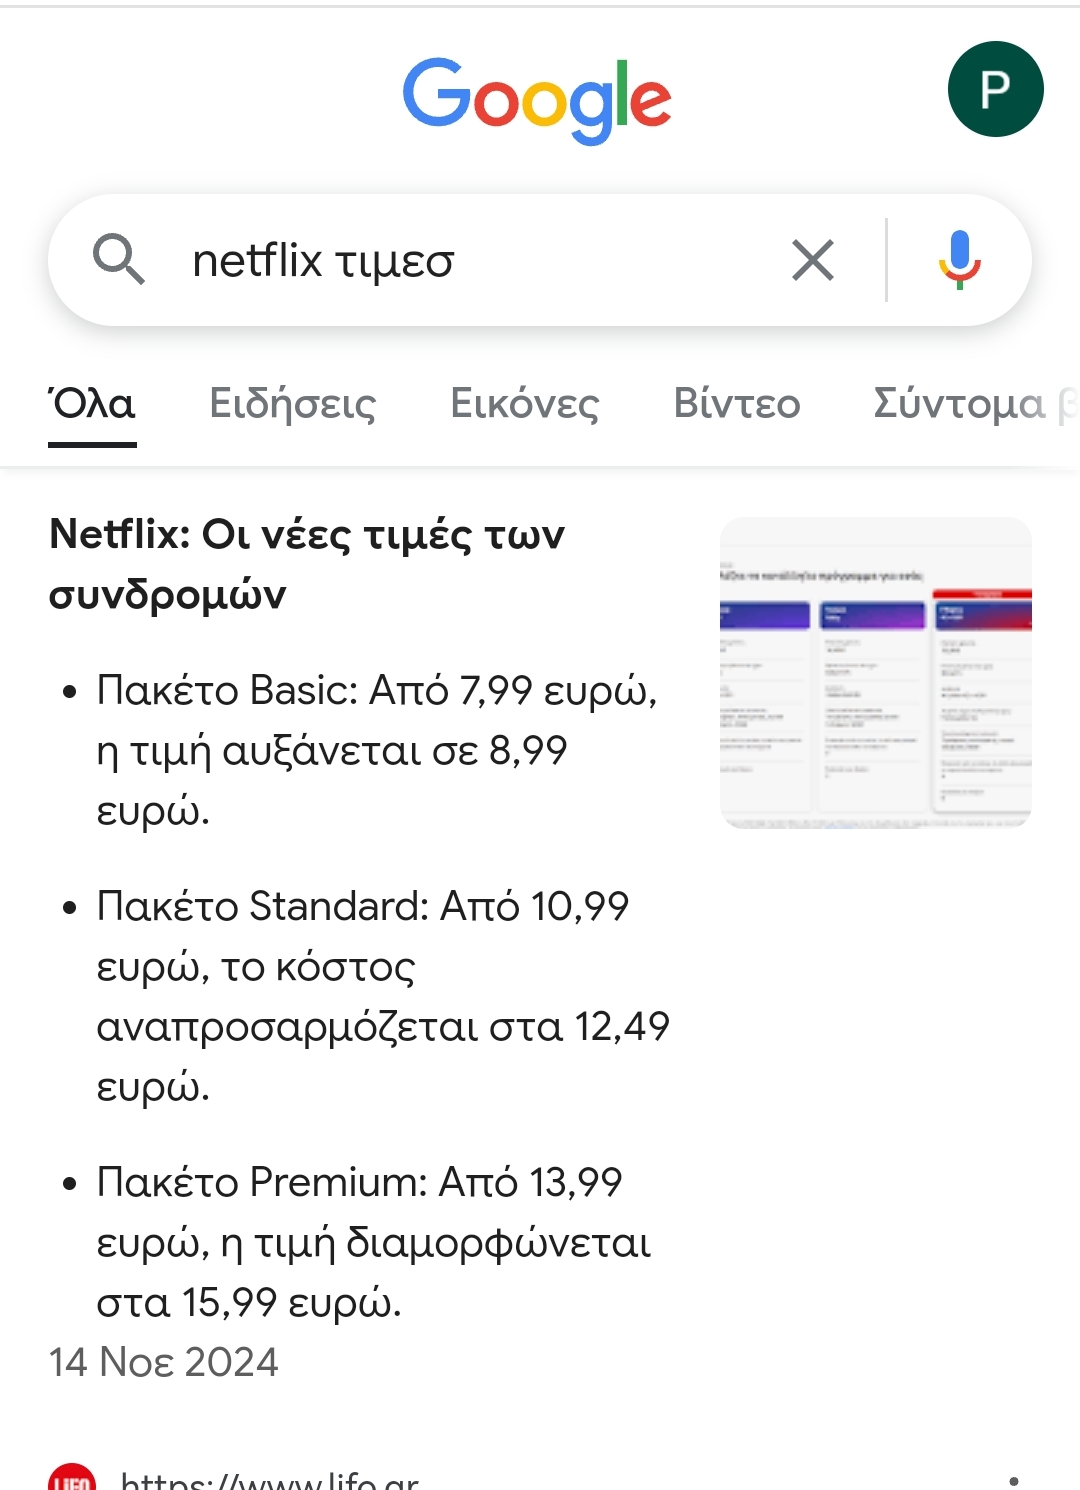Click the Netflix νέες τιμές συνδρομών heading

click(306, 563)
